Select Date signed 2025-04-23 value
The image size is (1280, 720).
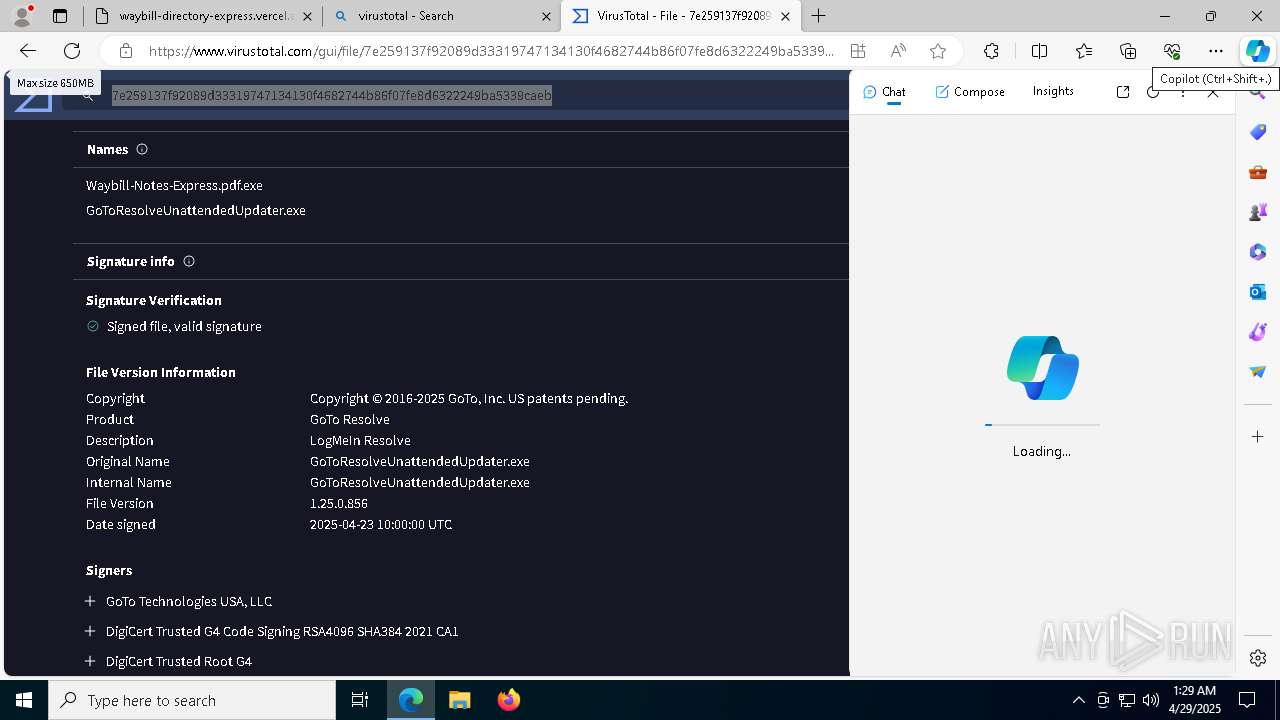coord(381,524)
